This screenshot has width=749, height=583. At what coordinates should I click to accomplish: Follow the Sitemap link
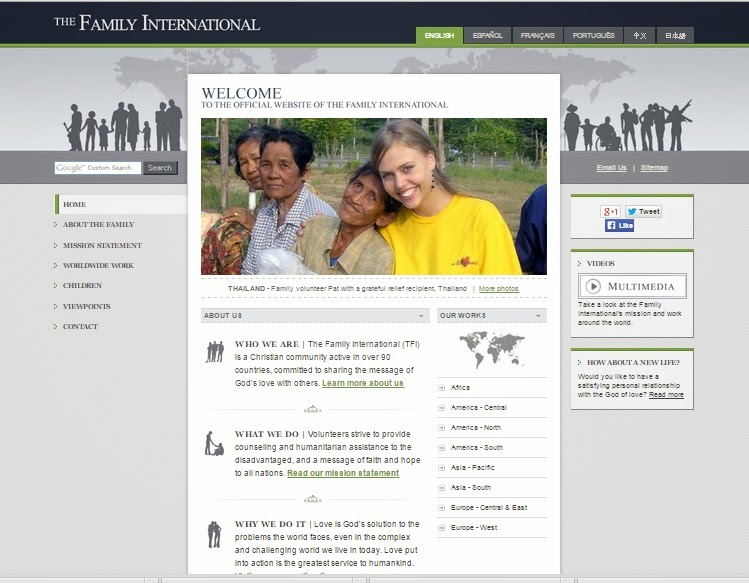pos(654,168)
